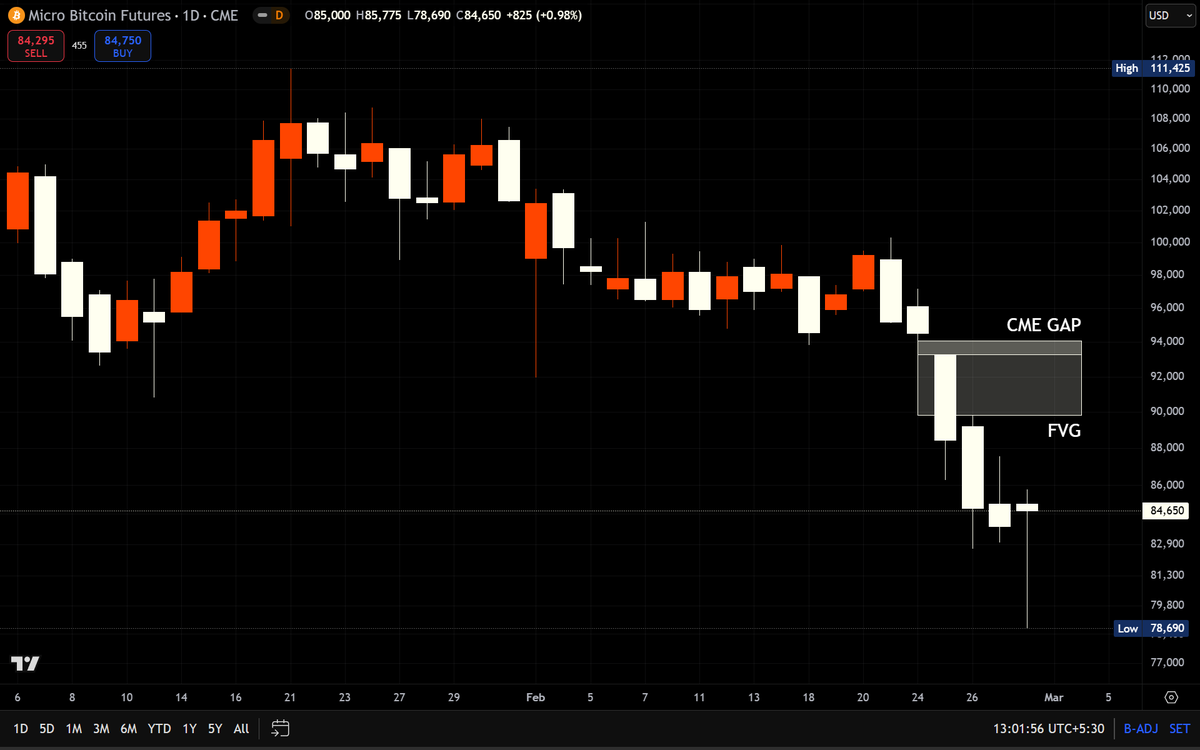
Task: Toggle the B-ADJ back-adjustment option
Action: [1140, 729]
